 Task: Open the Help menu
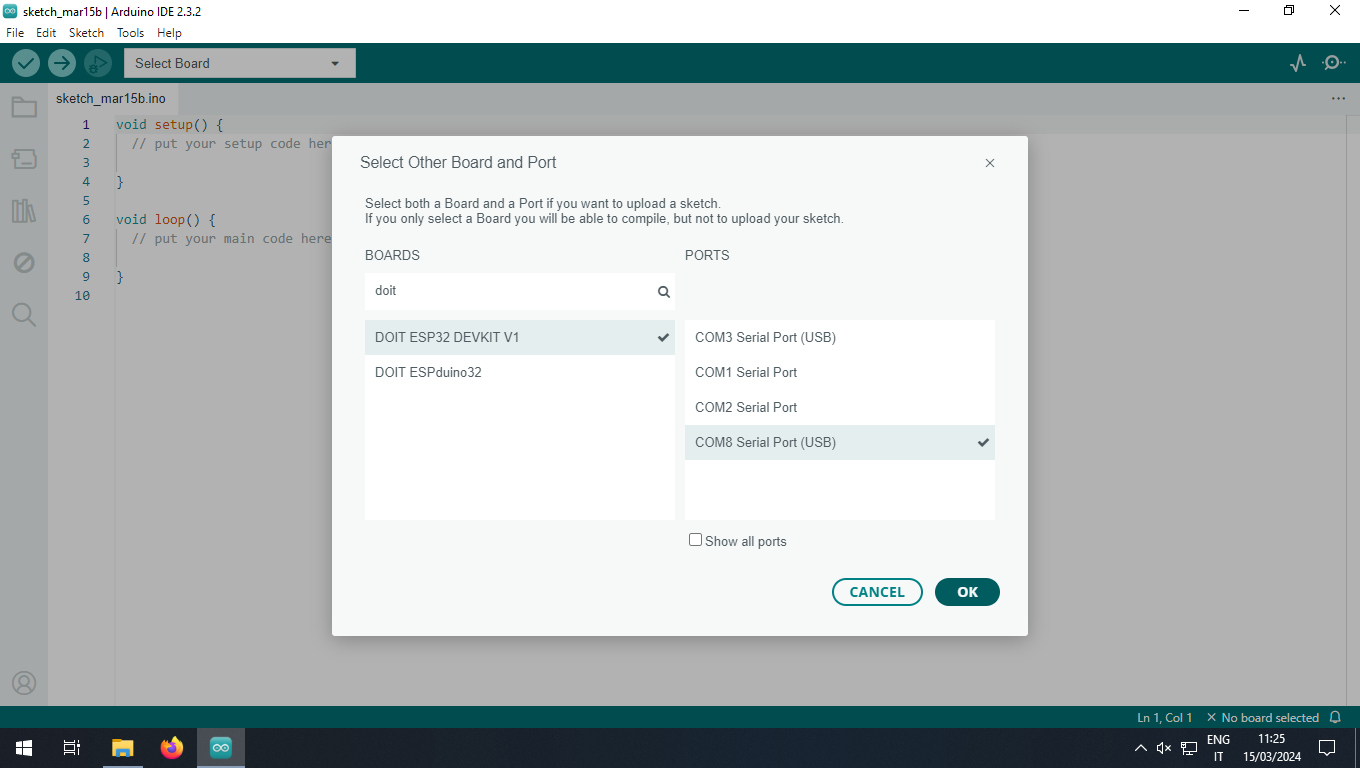pos(169,33)
